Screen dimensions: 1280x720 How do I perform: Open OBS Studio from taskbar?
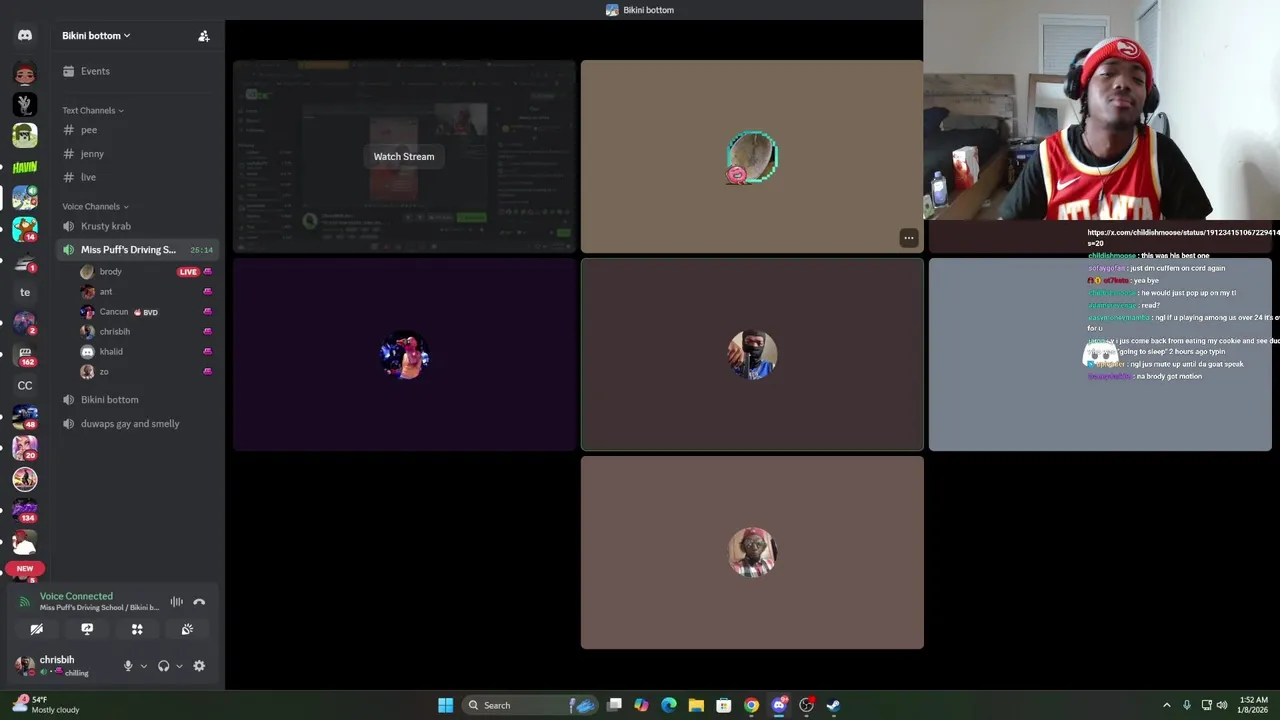(x=806, y=705)
